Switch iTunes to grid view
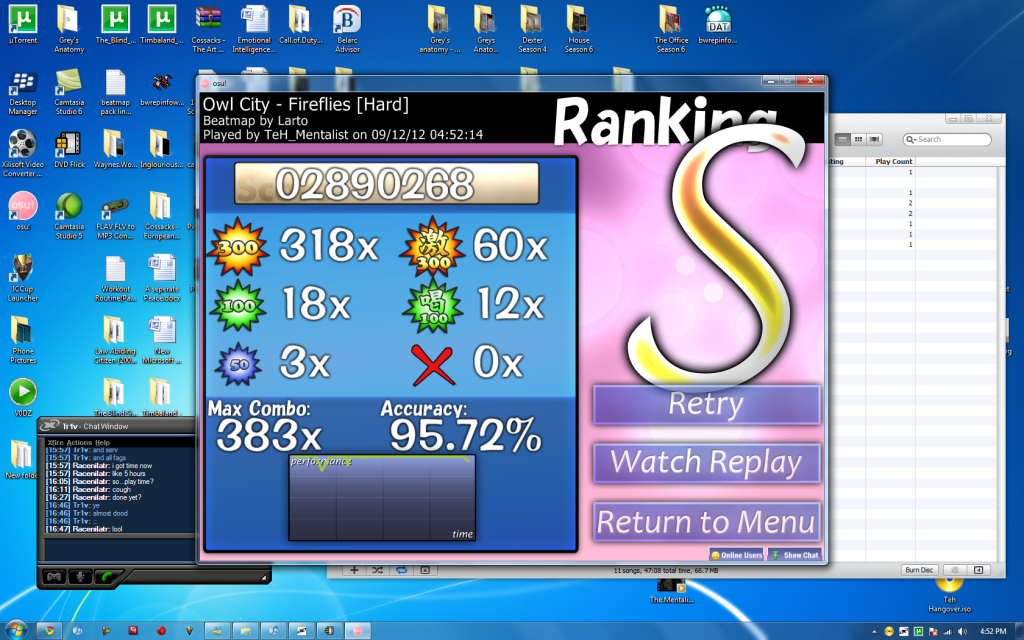 click(858, 139)
